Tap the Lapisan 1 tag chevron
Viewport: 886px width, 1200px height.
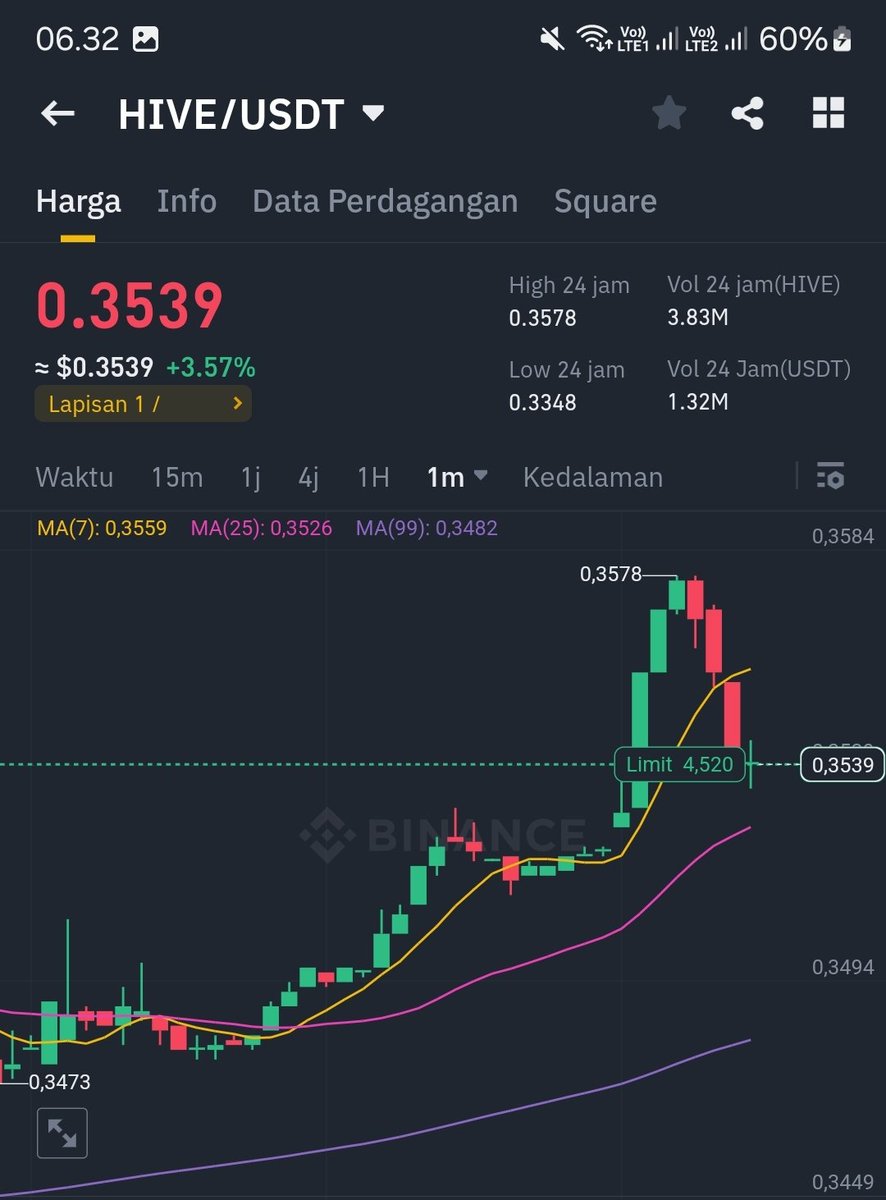click(x=237, y=404)
